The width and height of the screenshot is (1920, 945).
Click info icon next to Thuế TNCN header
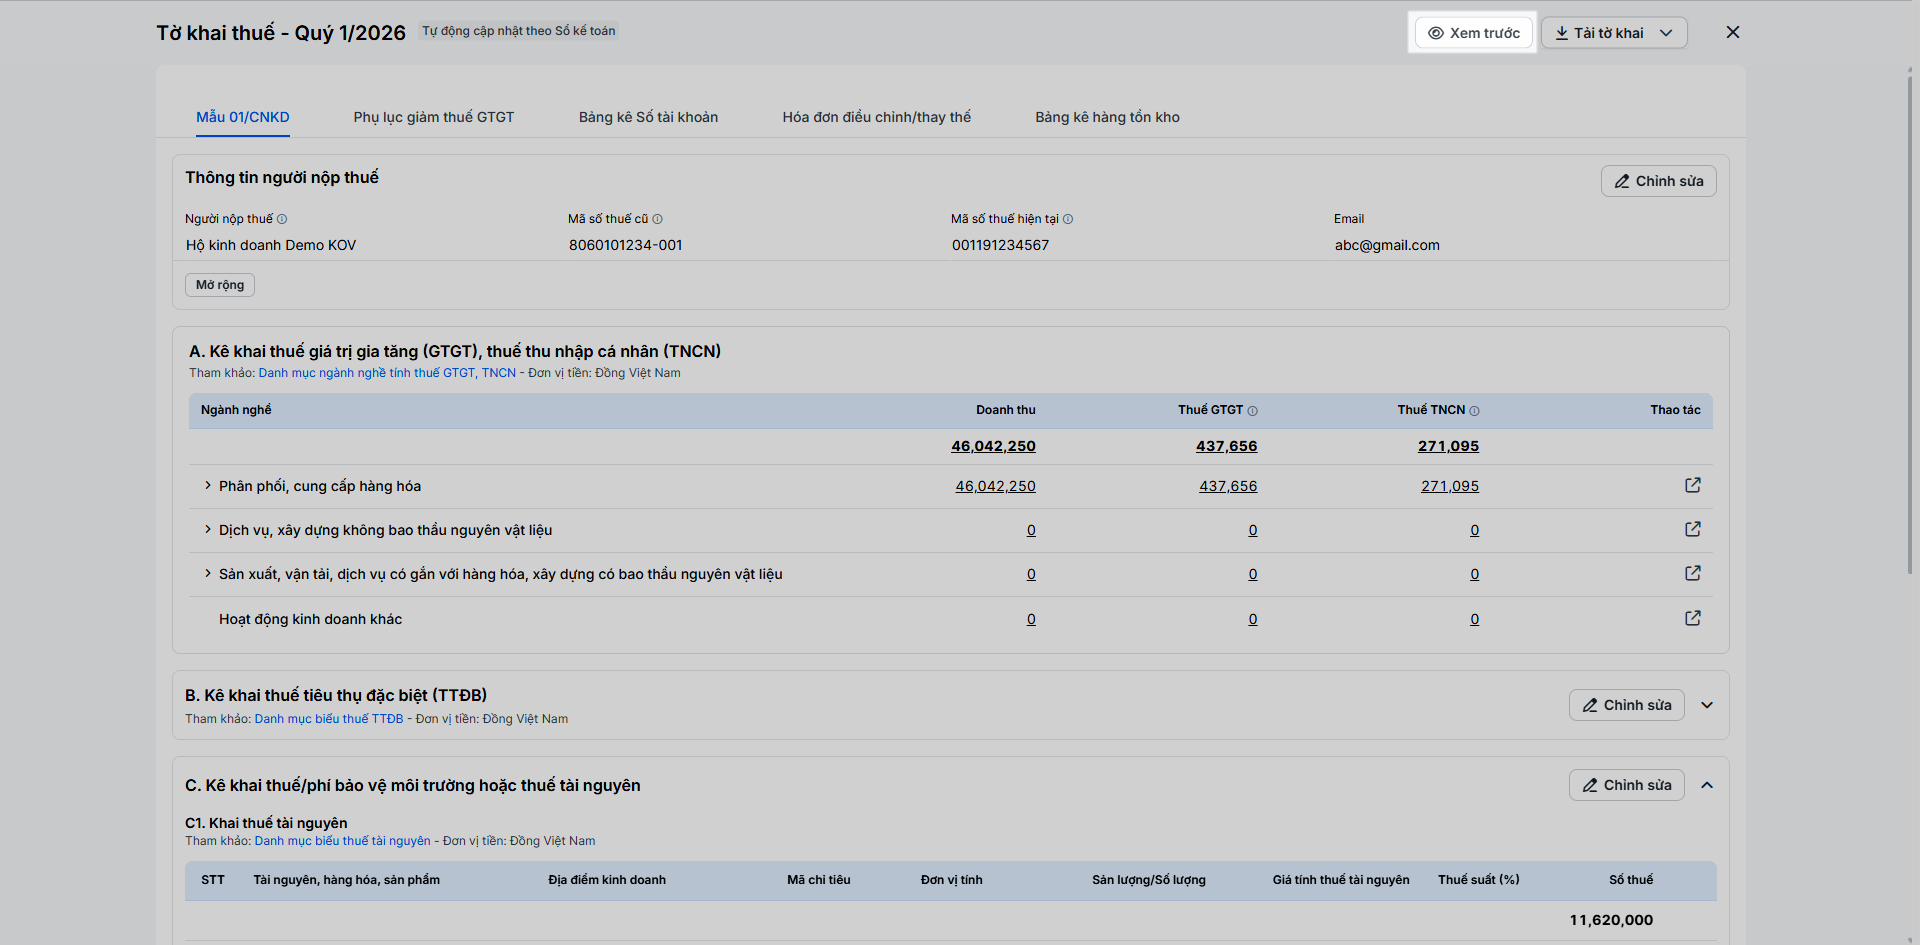(1474, 411)
